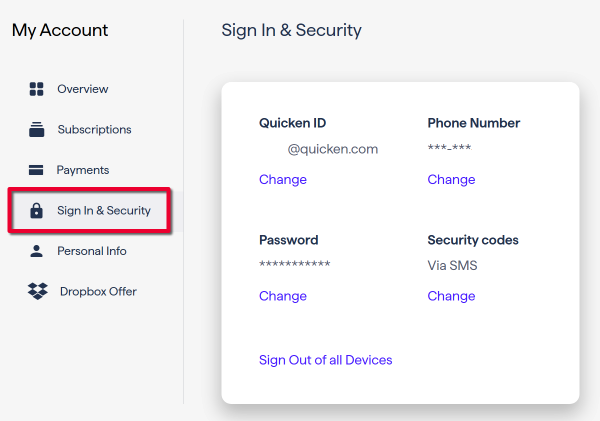Open the Overview menu item
Screen dimensions: 600x421
pyautogui.click(x=82, y=89)
